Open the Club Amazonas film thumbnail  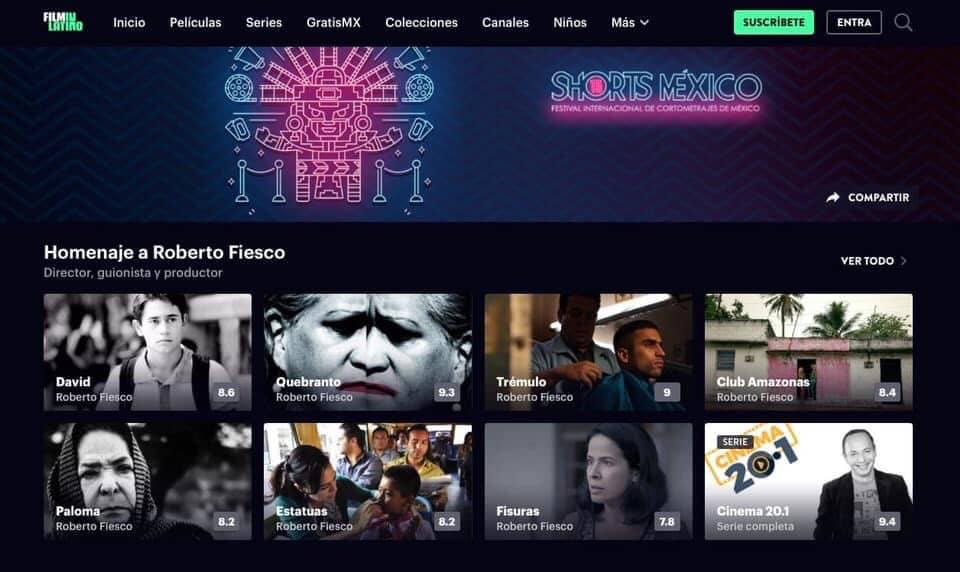pos(808,352)
